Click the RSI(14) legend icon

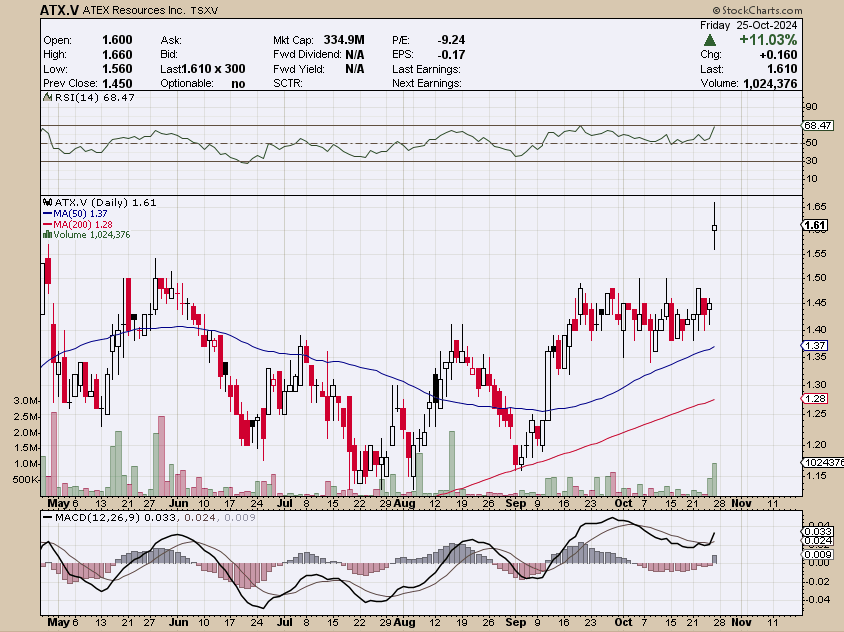47,97
